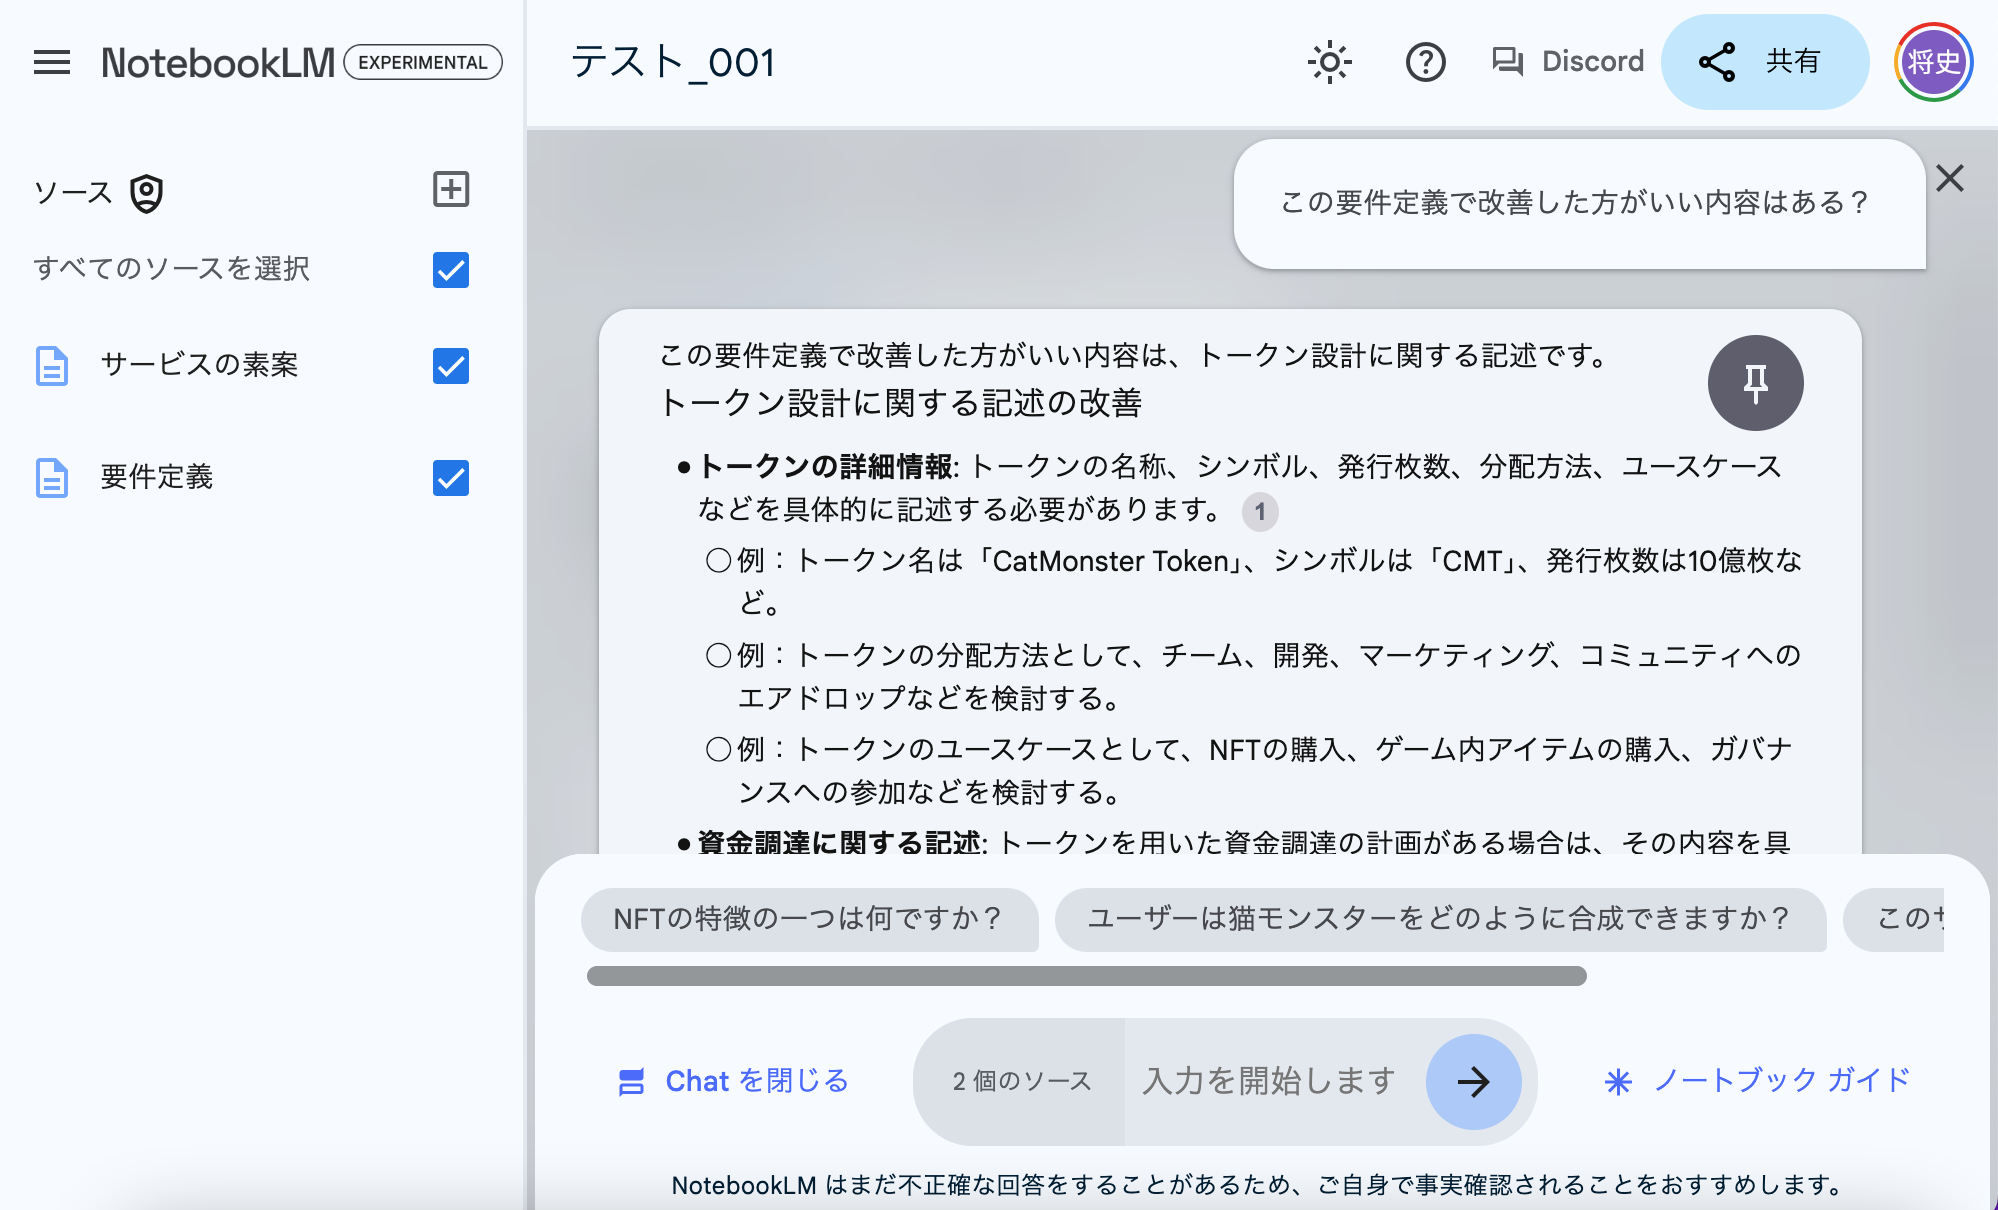The height and width of the screenshot is (1210, 1998).
Task: Click the 共有 share button
Action: 1765,62
